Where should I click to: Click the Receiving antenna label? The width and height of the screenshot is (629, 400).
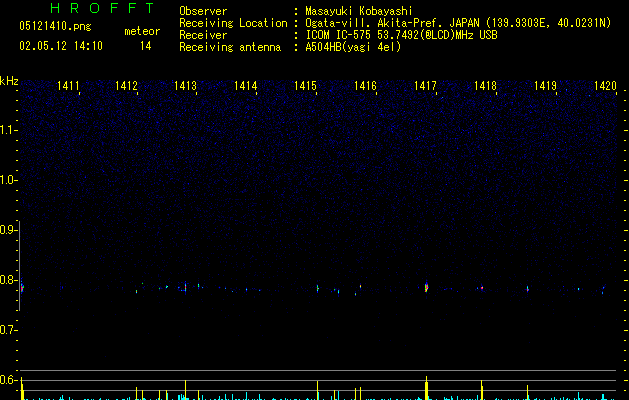230,47
